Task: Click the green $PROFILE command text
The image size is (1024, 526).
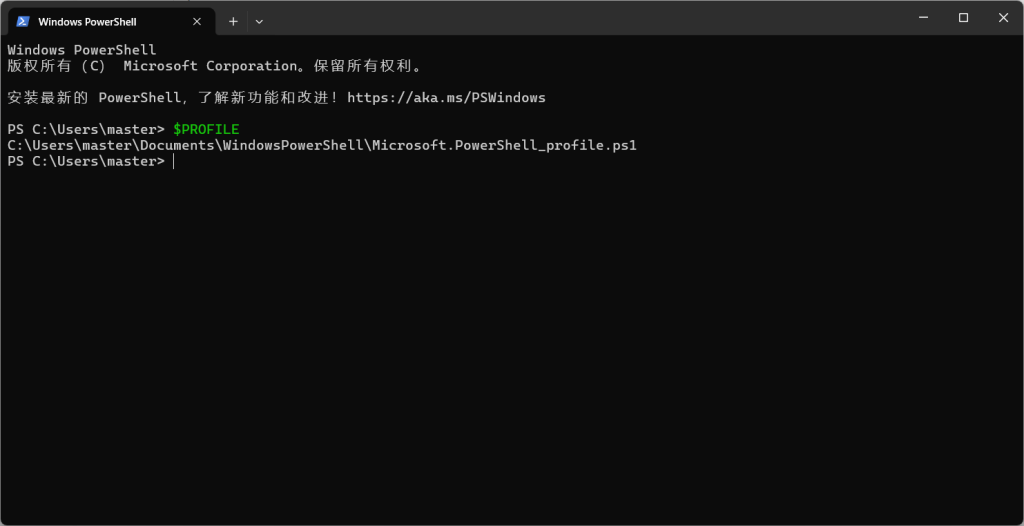Action: tap(206, 129)
